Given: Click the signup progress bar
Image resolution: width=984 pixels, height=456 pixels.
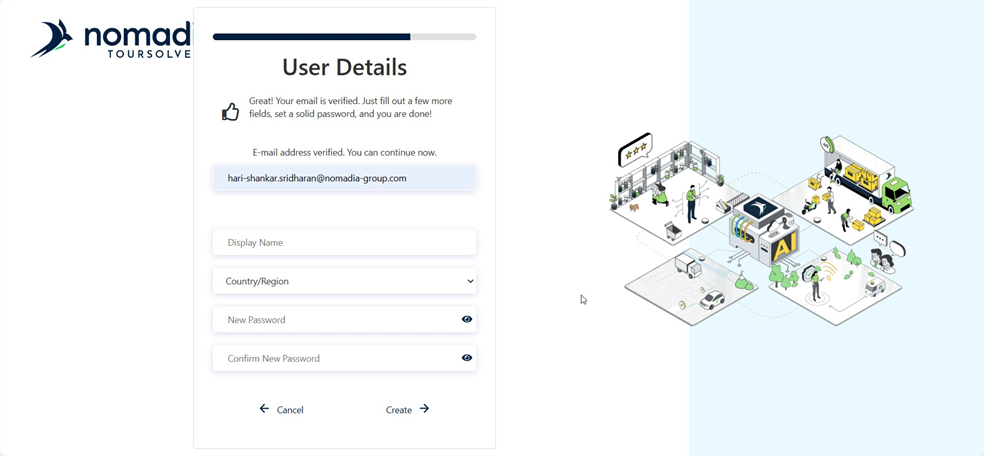Looking at the screenshot, I should (x=344, y=37).
